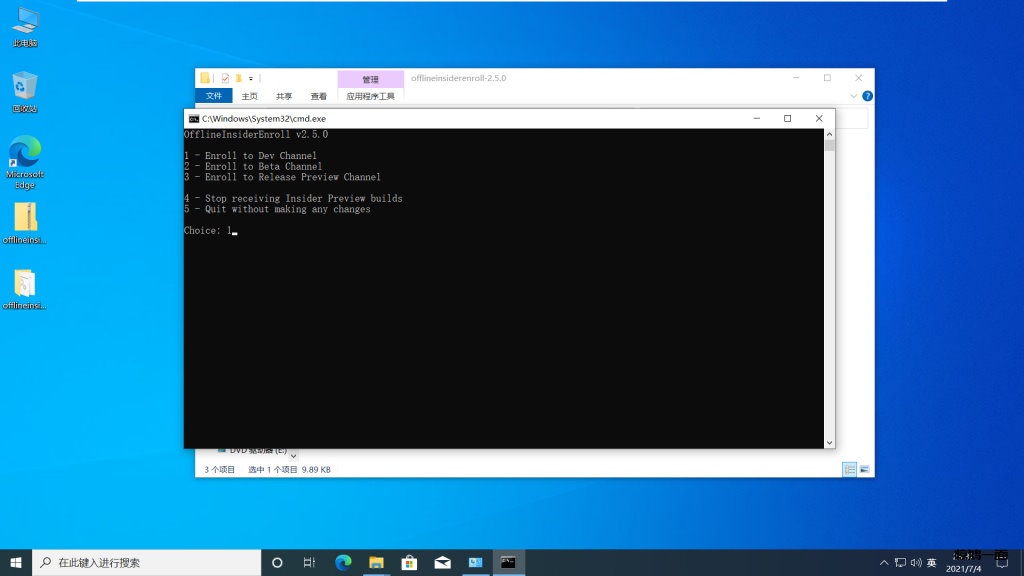Click the Microsoft Store taskbar icon
The height and width of the screenshot is (576, 1024).
(x=409, y=563)
